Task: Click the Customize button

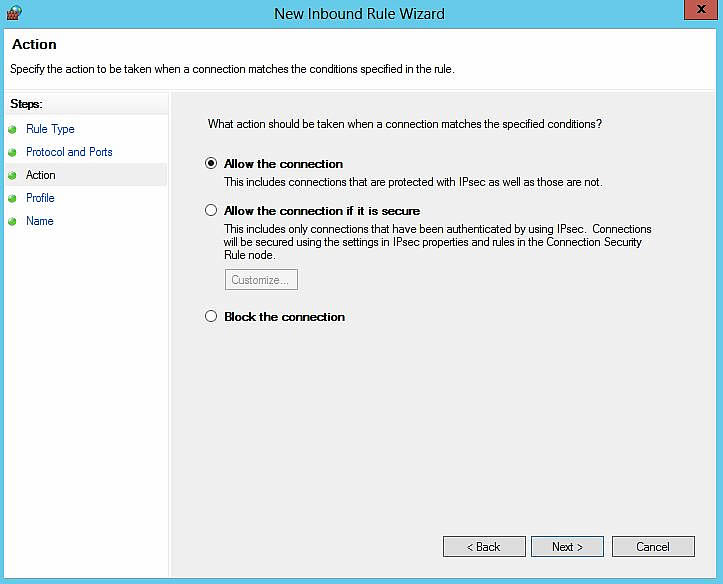Action: [261, 280]
